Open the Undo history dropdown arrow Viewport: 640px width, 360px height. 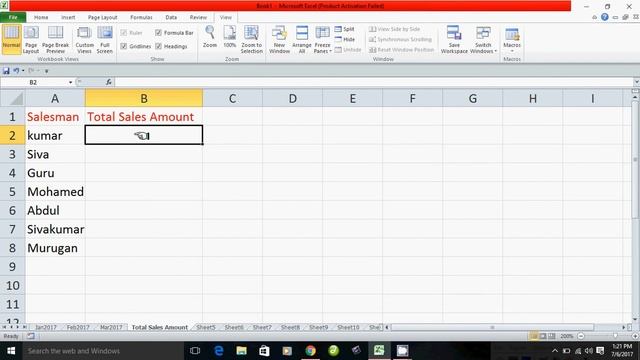pos(23,71)
